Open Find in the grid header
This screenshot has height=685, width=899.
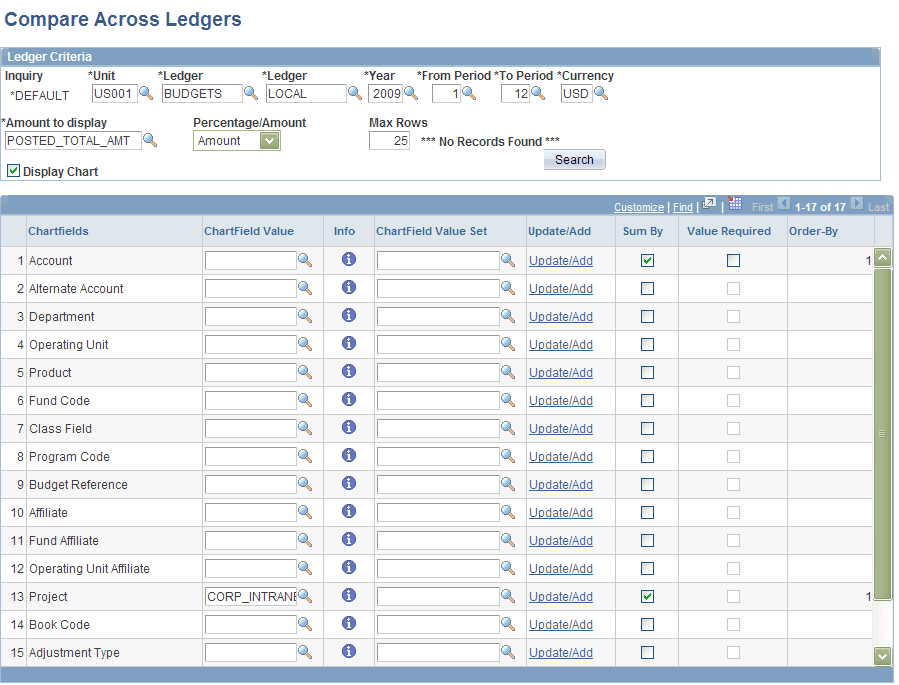point(683,207)
